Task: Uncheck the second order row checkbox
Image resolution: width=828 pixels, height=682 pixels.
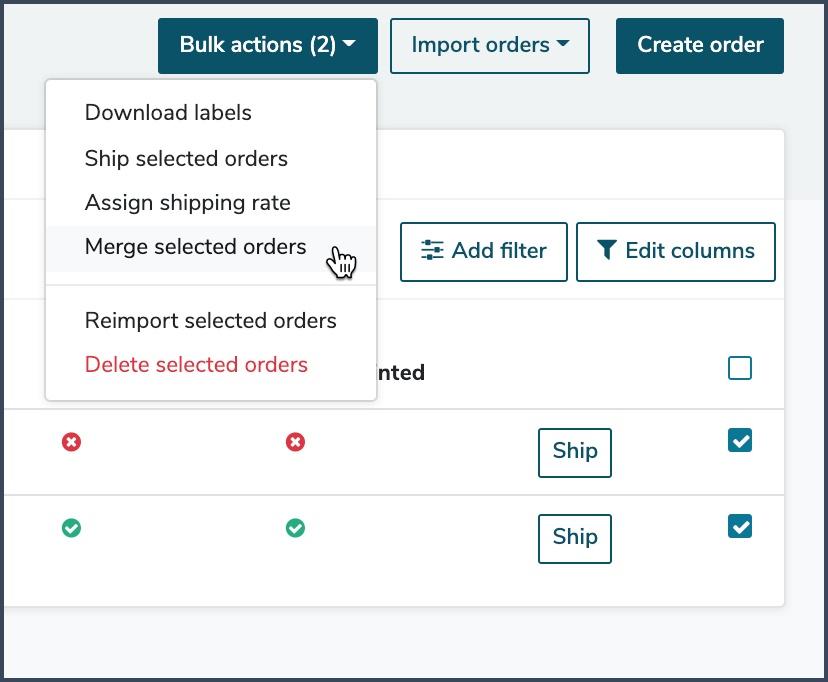Action: point(739,526)
